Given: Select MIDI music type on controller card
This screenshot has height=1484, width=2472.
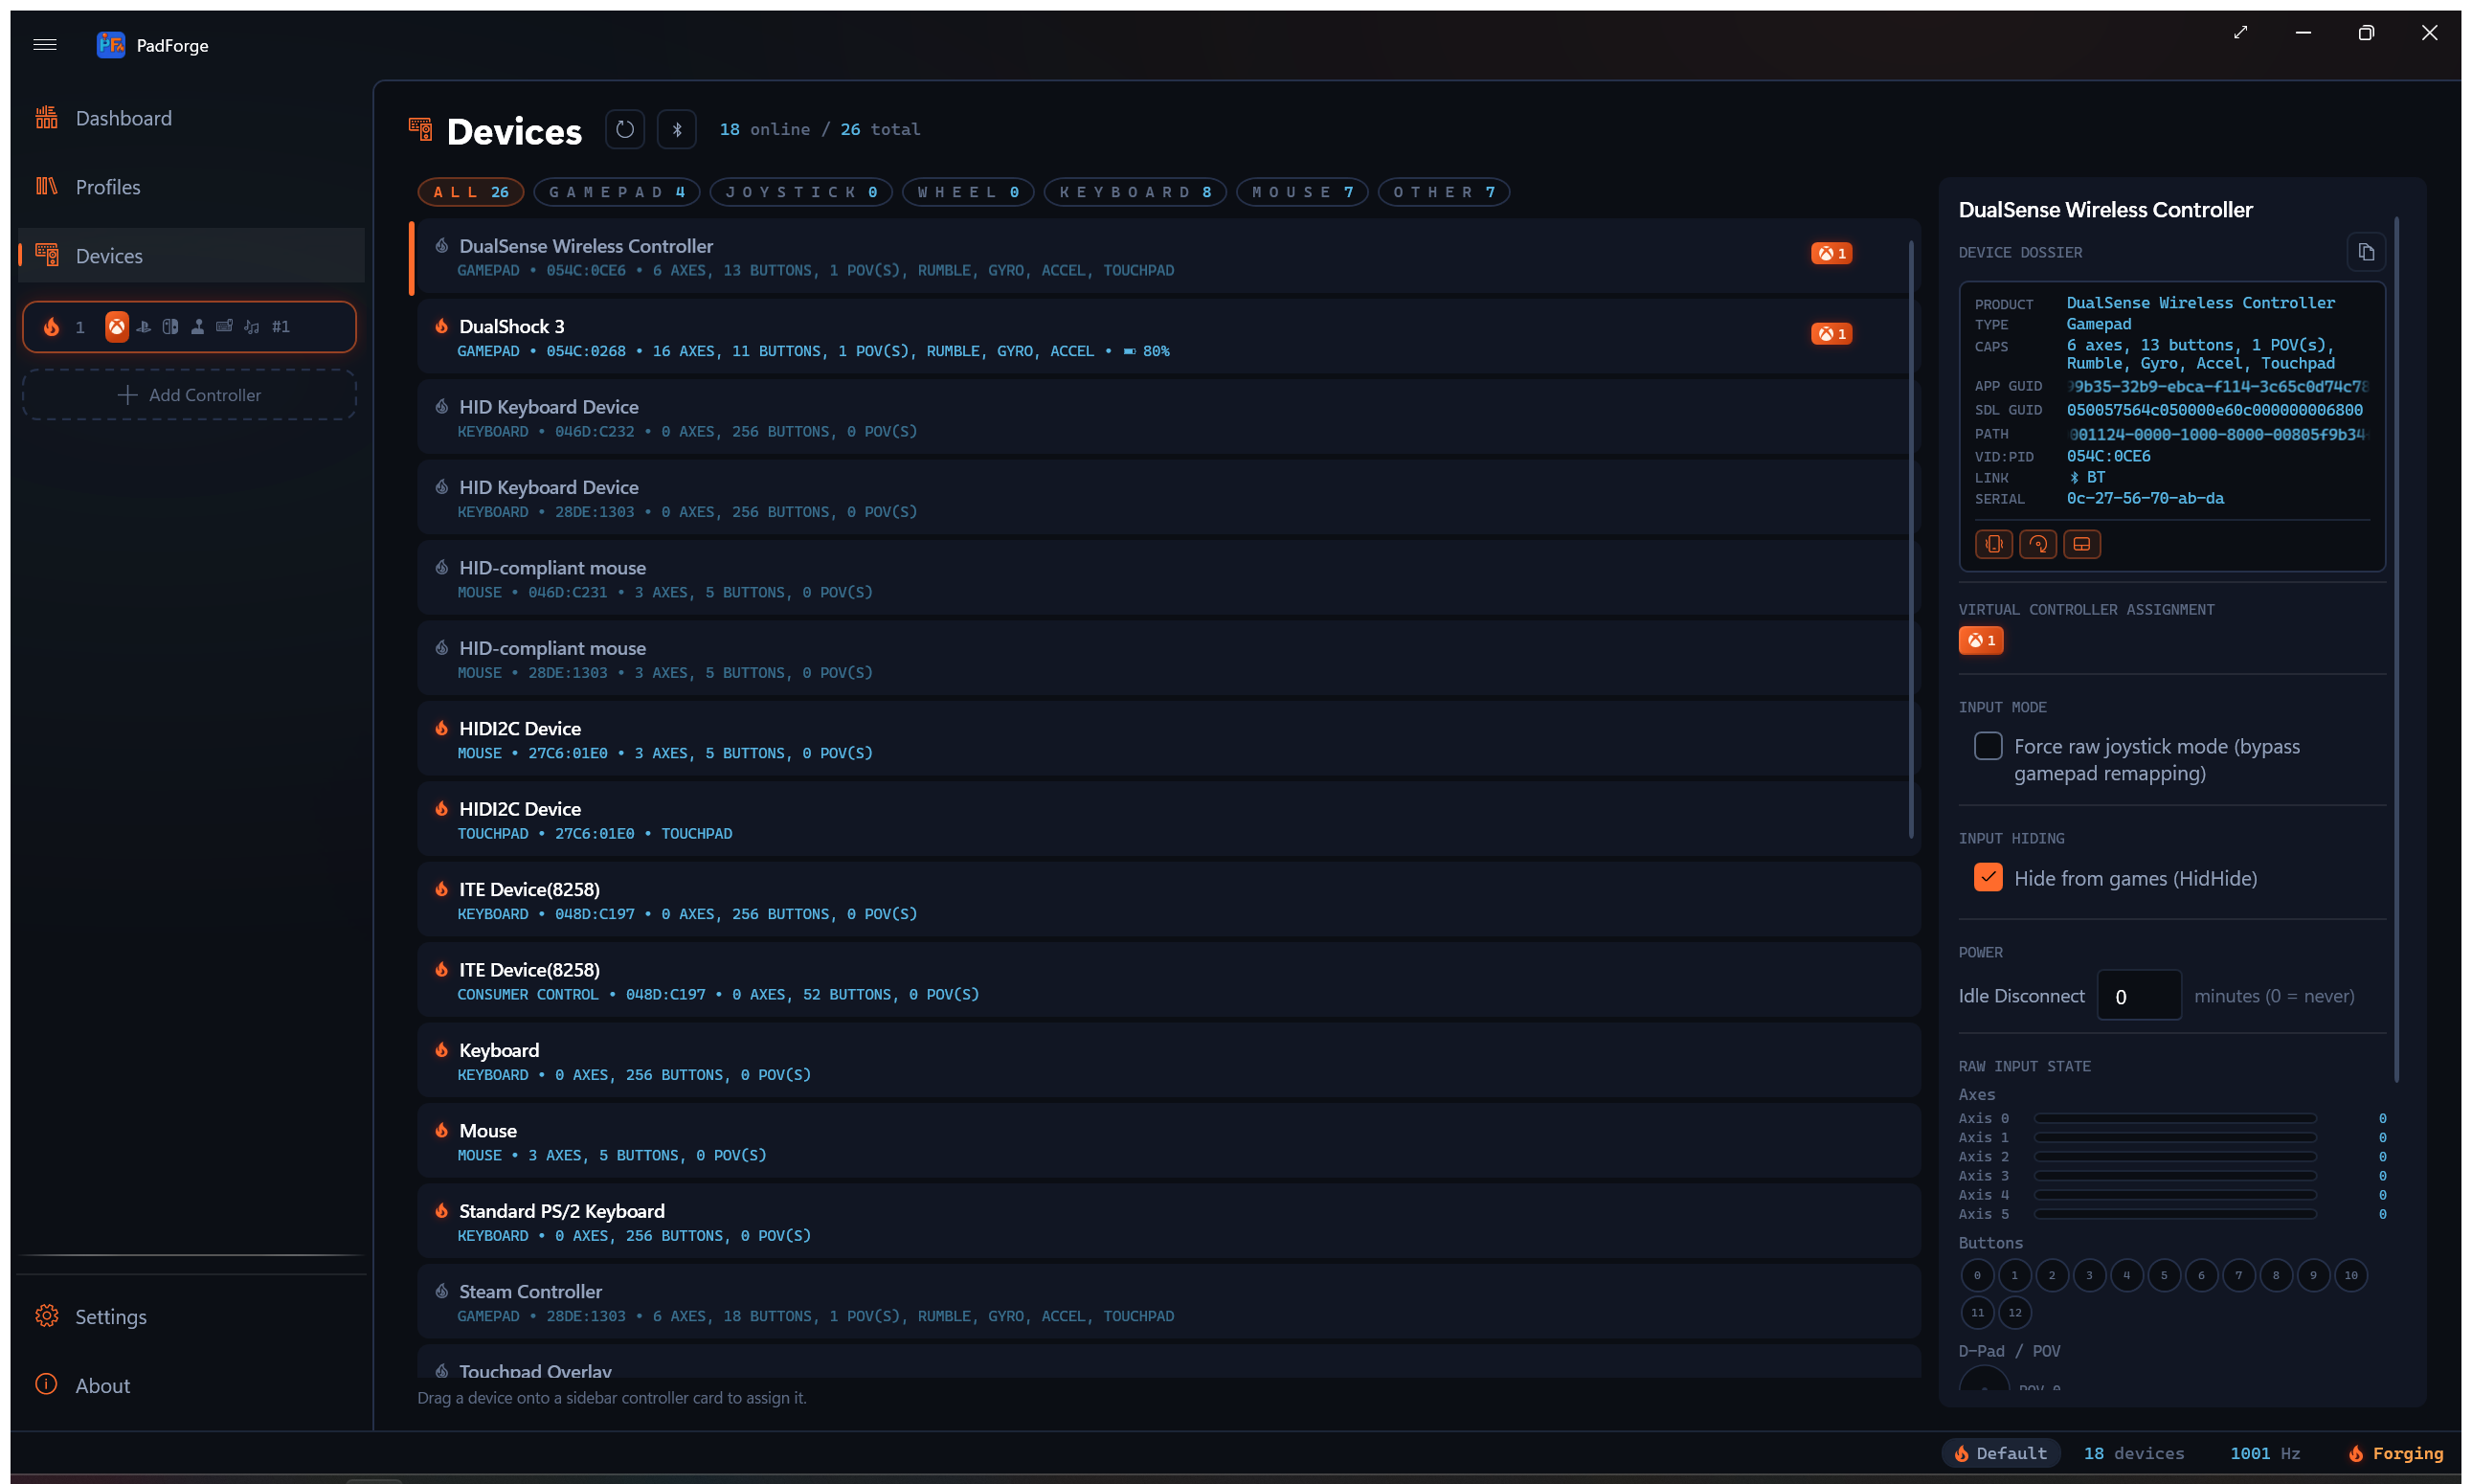Looking at the screenshot, I should coord(252,327).
